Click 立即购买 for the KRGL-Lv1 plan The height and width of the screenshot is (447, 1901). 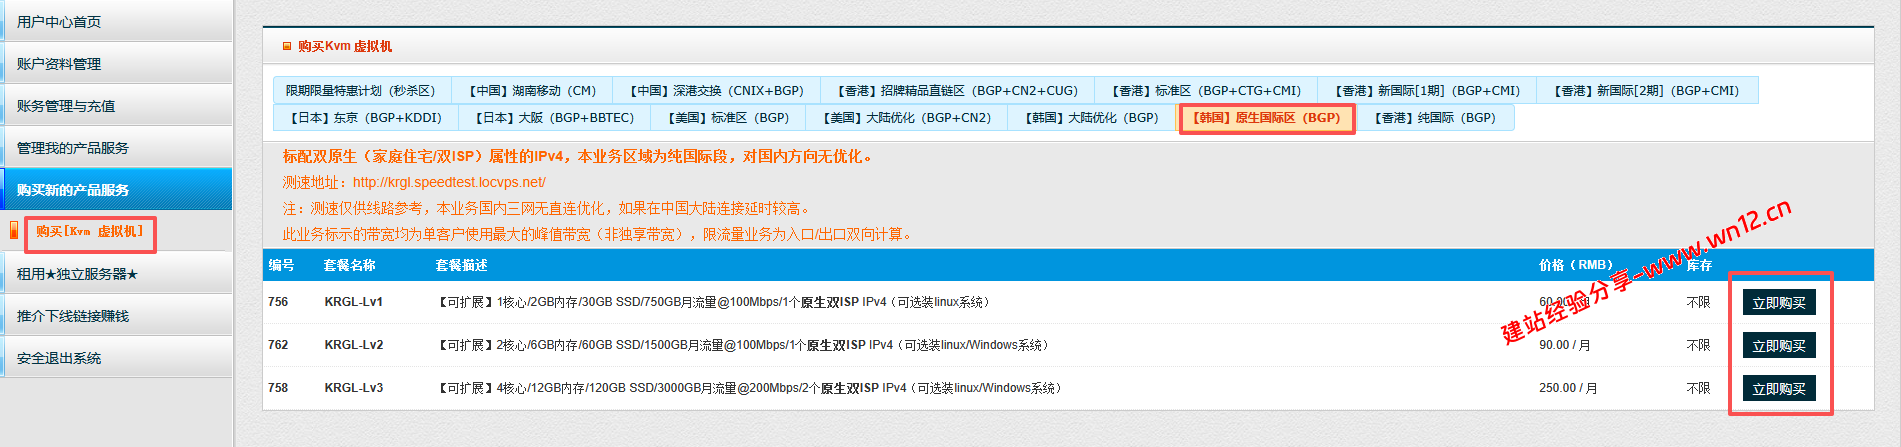tap(1778, 303)
